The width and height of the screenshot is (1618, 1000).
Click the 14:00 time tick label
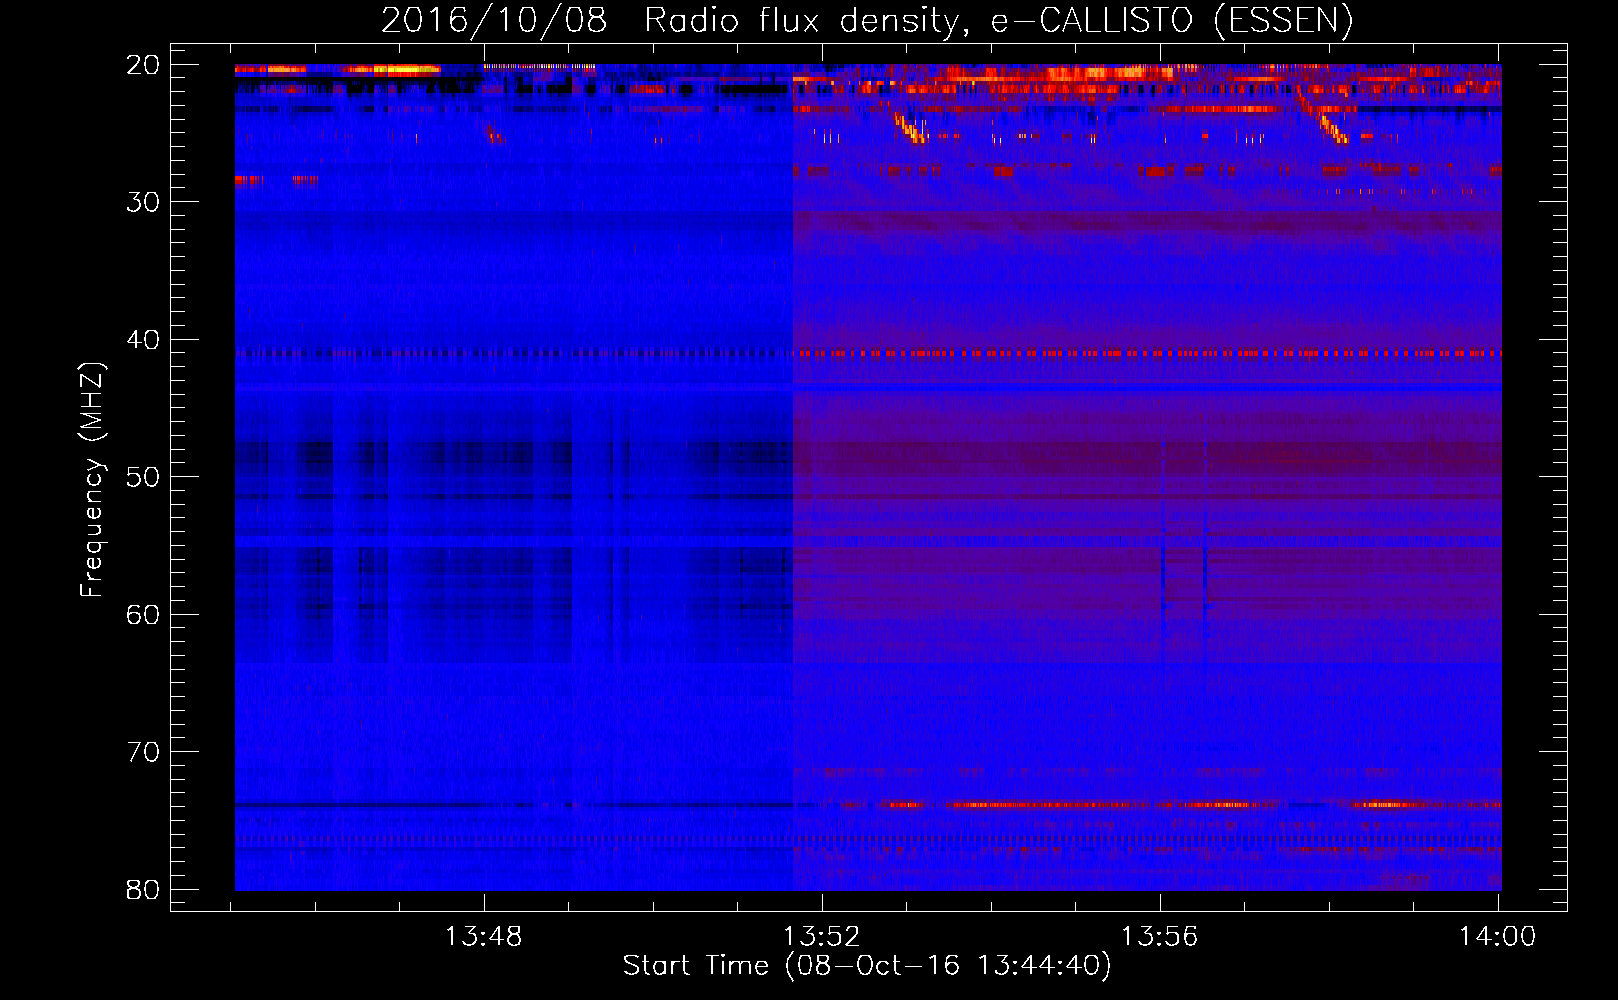(1497, 937)
